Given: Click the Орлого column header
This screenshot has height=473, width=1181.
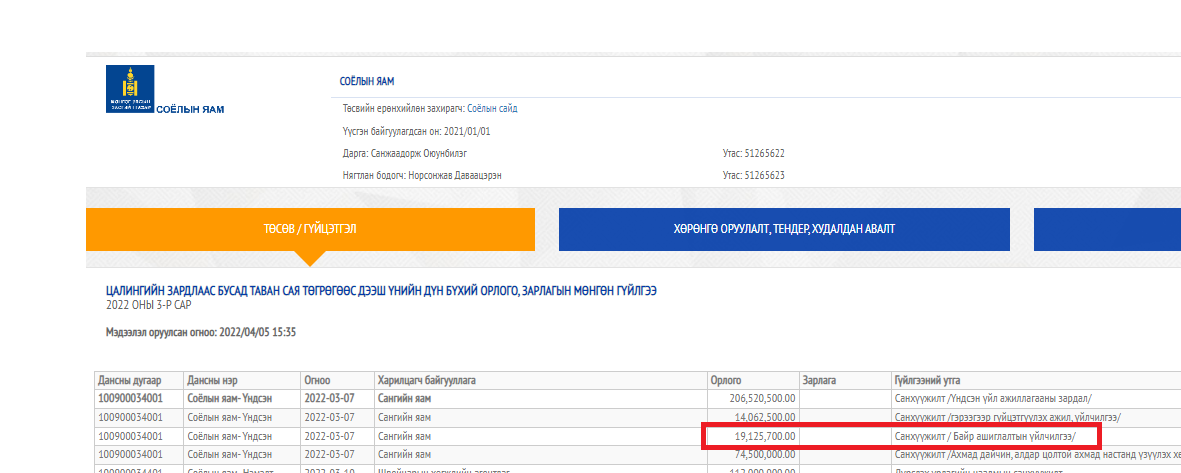Looking at the screenshot, I should pyautogui.click(x=725, y=380).
